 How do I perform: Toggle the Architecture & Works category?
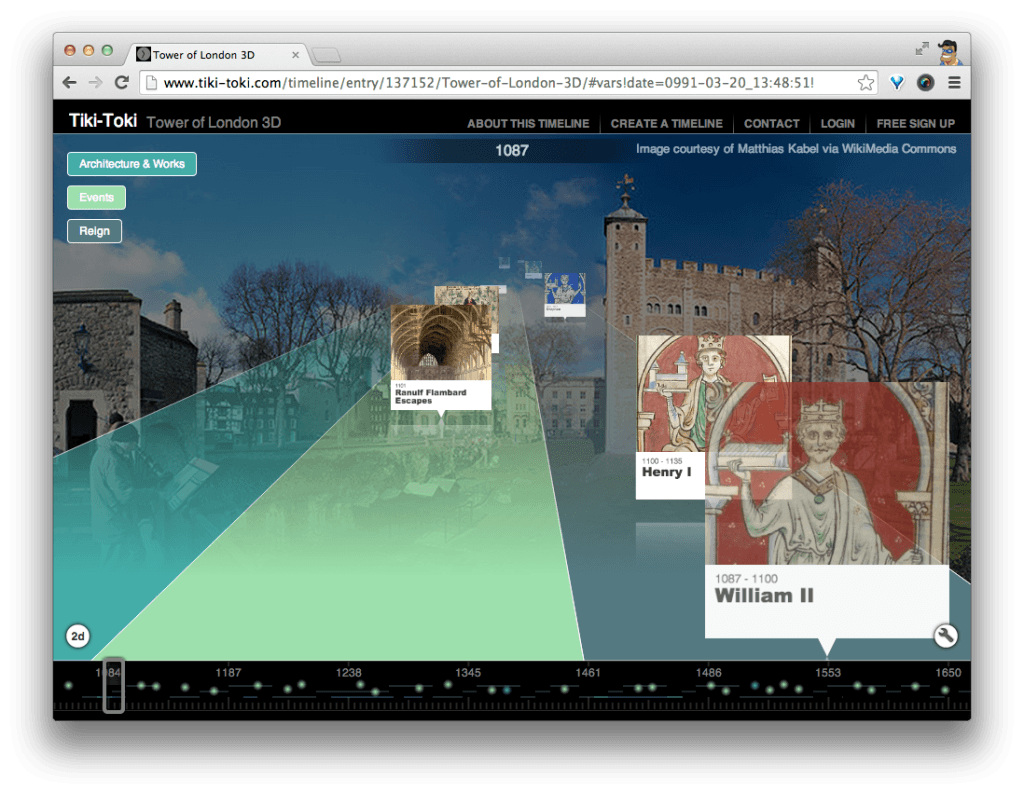tap(132, 164)
